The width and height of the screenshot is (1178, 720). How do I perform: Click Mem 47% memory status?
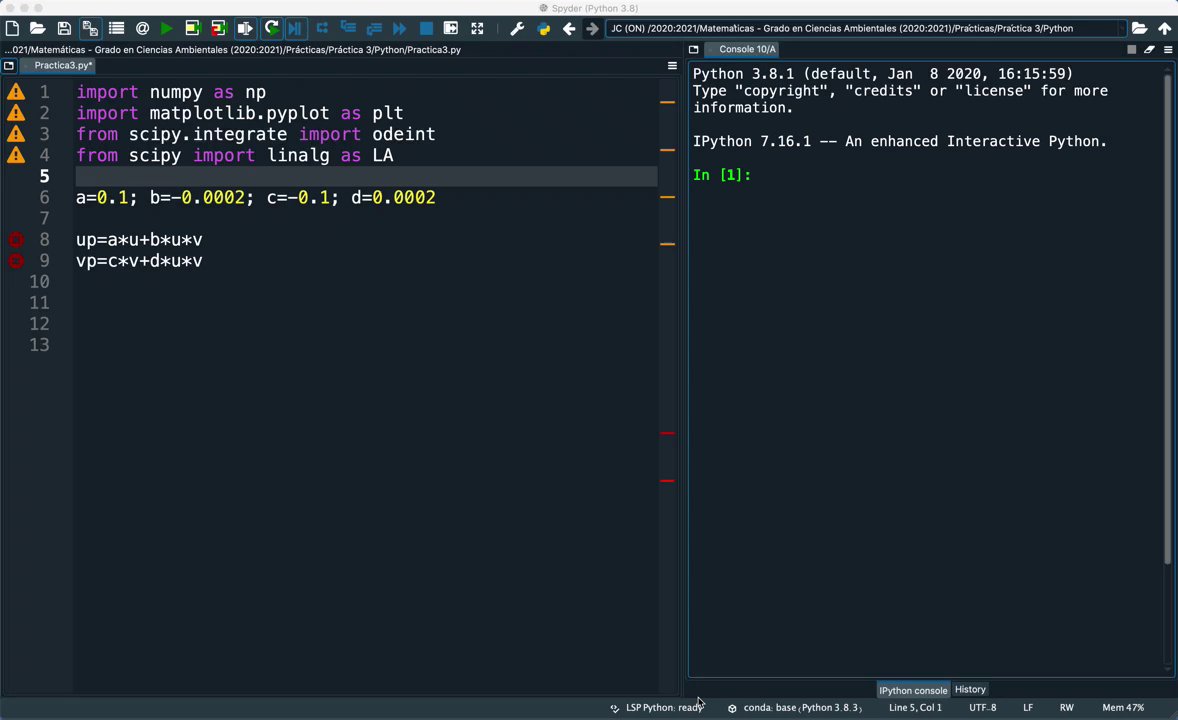(x=1122, y=707)
